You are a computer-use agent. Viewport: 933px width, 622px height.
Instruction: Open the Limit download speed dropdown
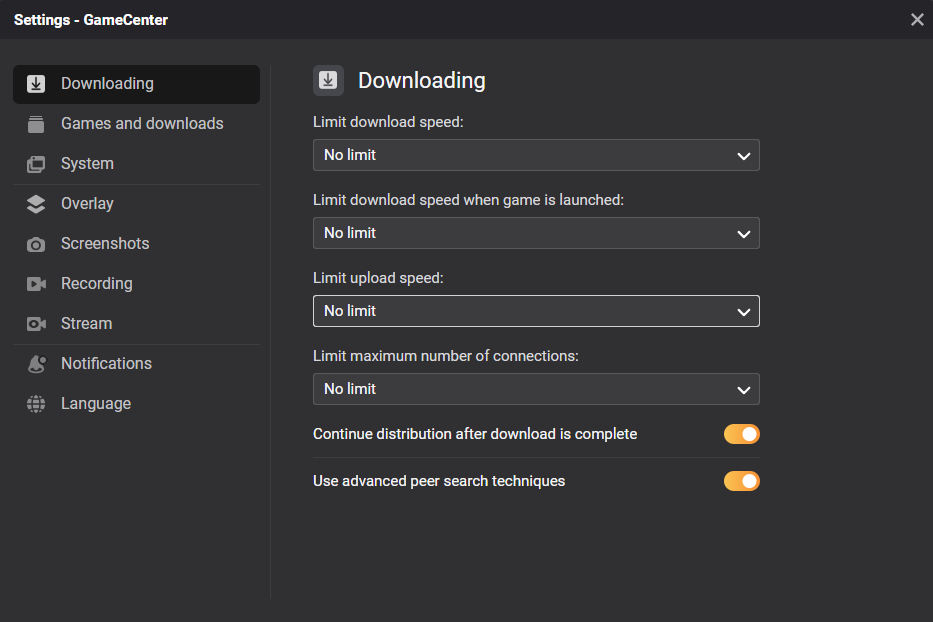(x=536, y=155)
